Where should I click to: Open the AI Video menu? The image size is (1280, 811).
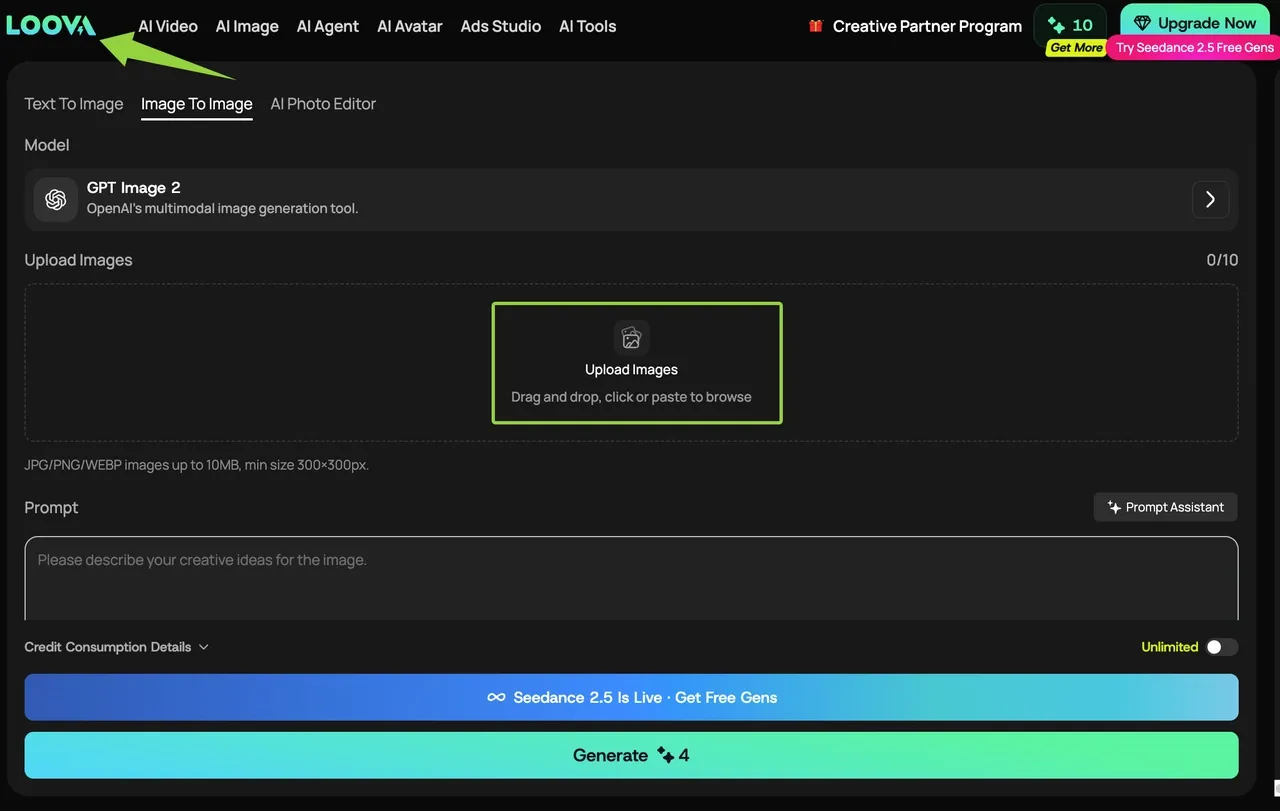(x=168, y=26)
